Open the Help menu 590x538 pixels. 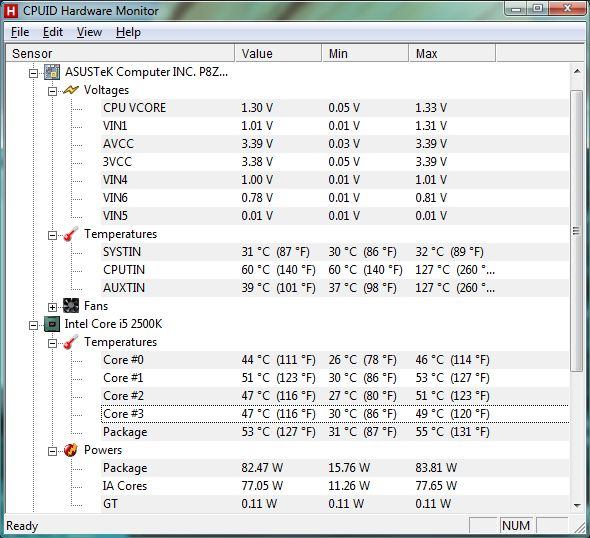pos(128,32)
